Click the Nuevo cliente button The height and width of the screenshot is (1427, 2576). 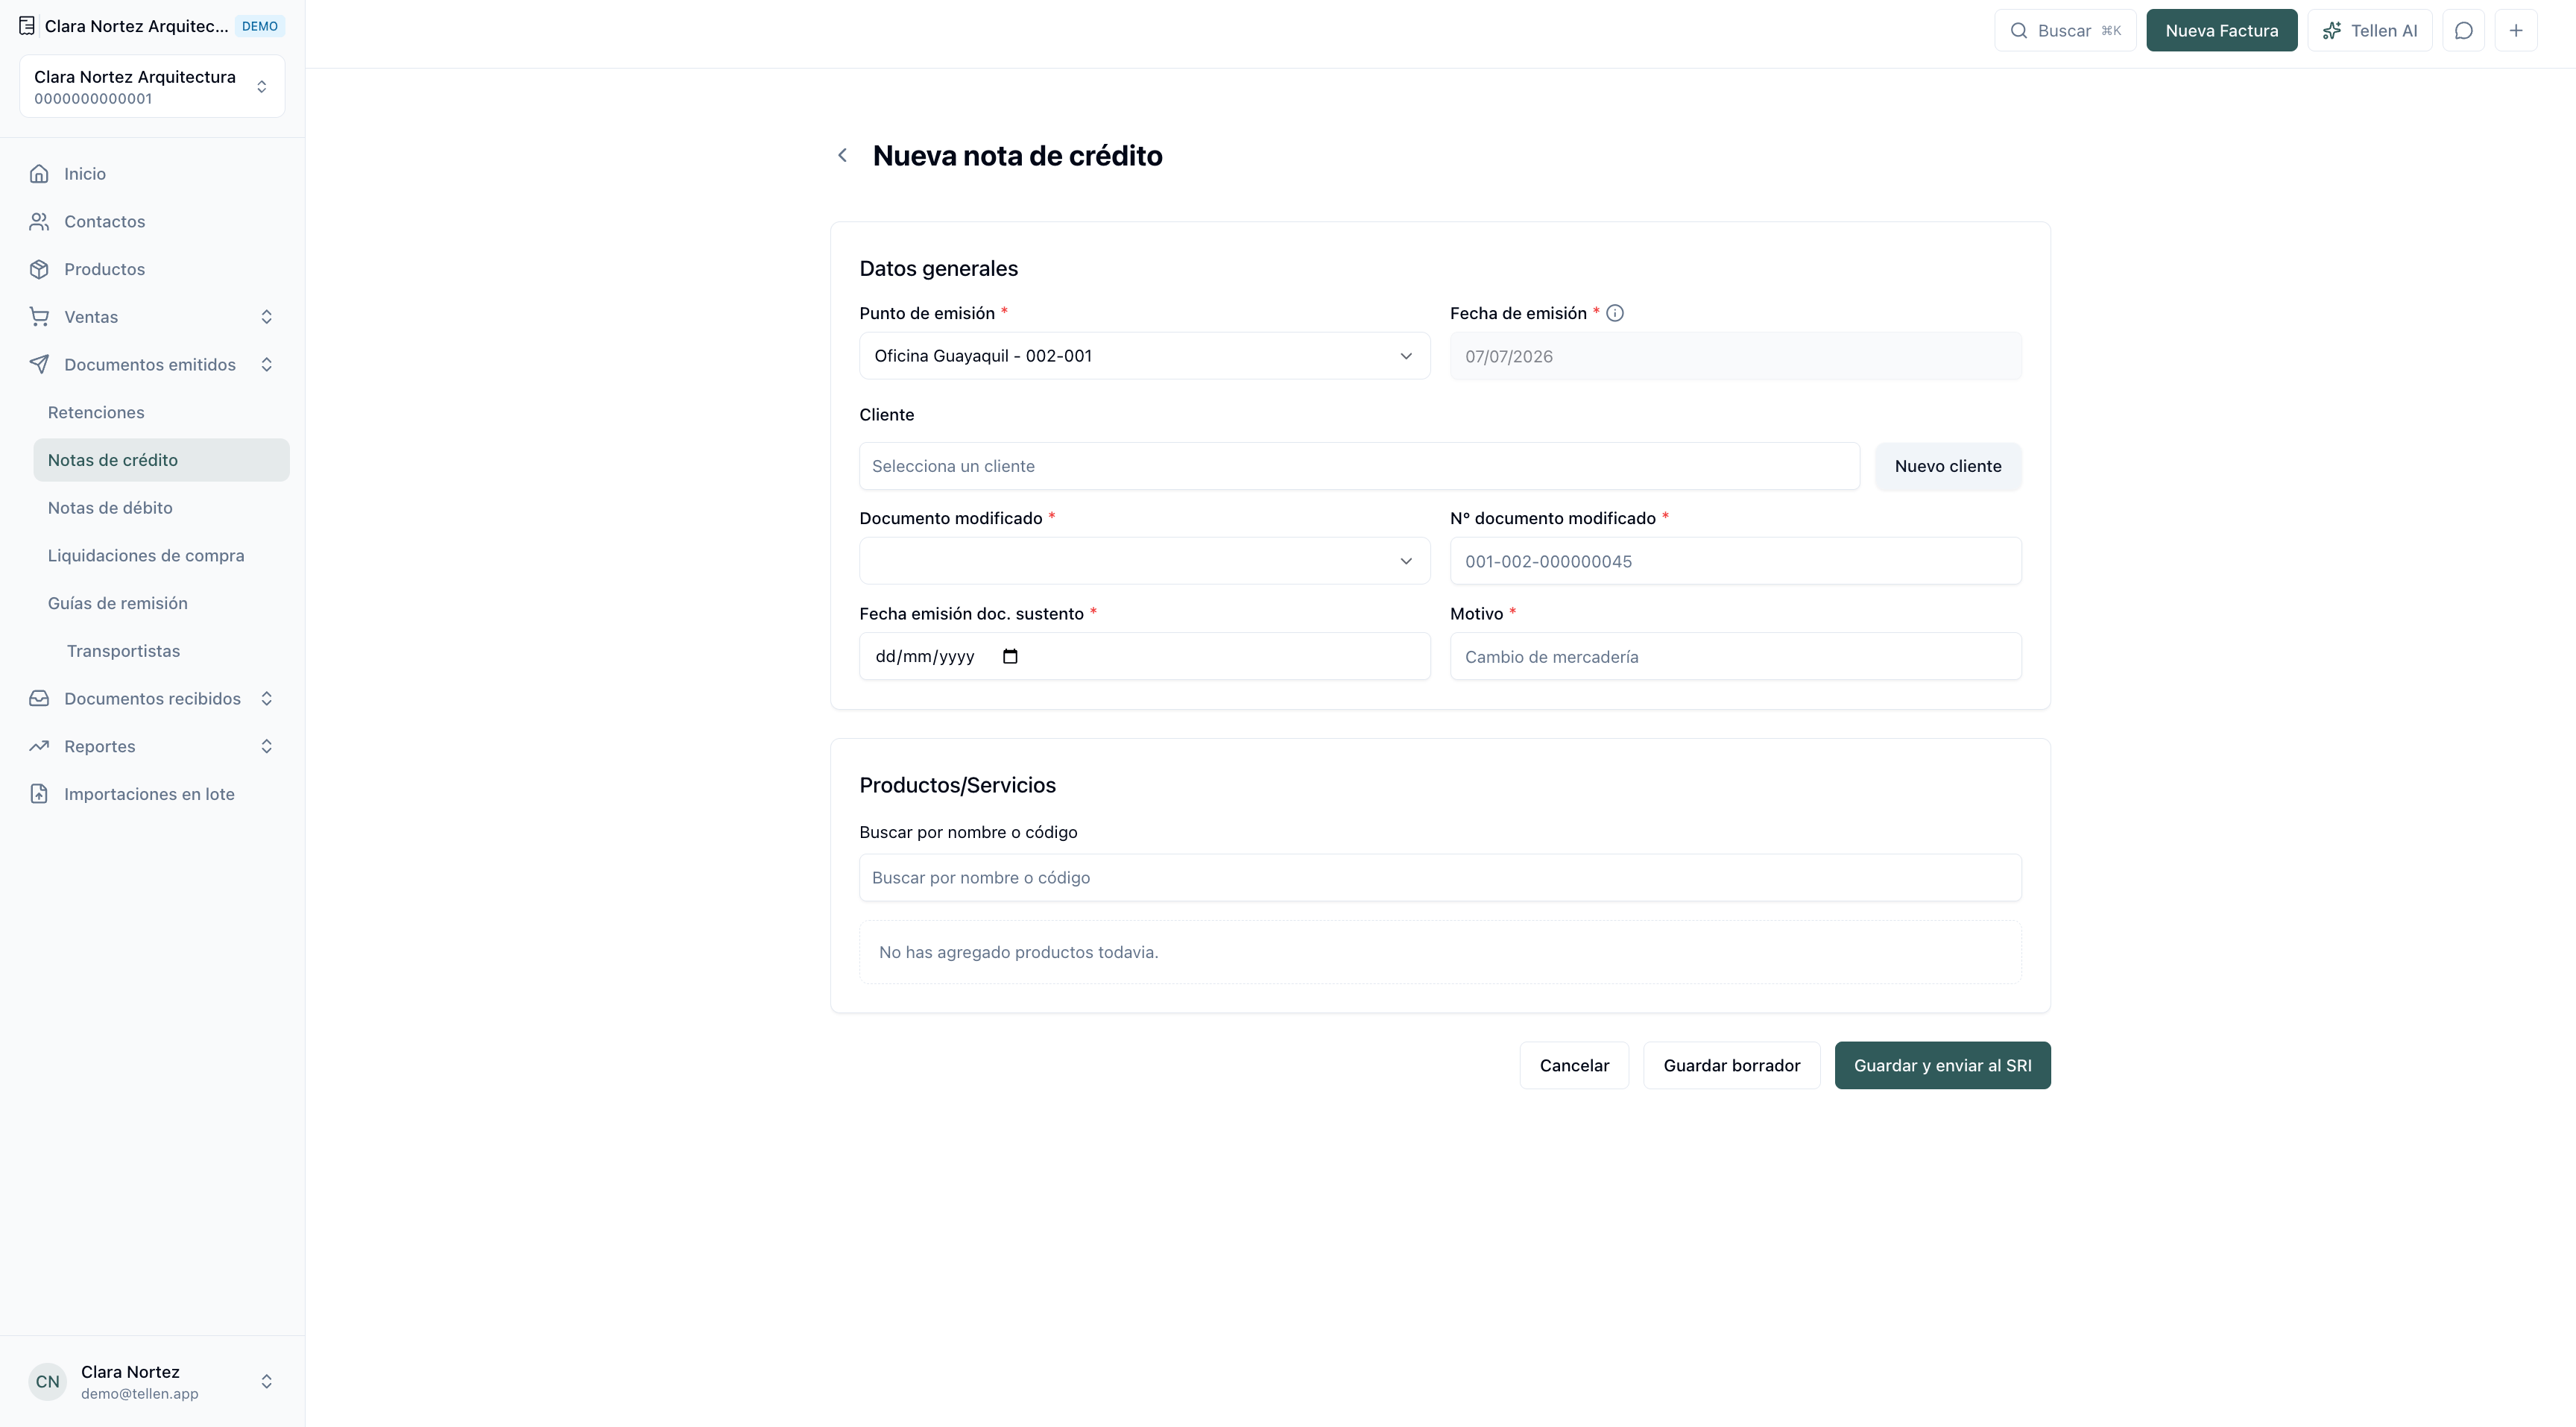(x=1947, y=466)
